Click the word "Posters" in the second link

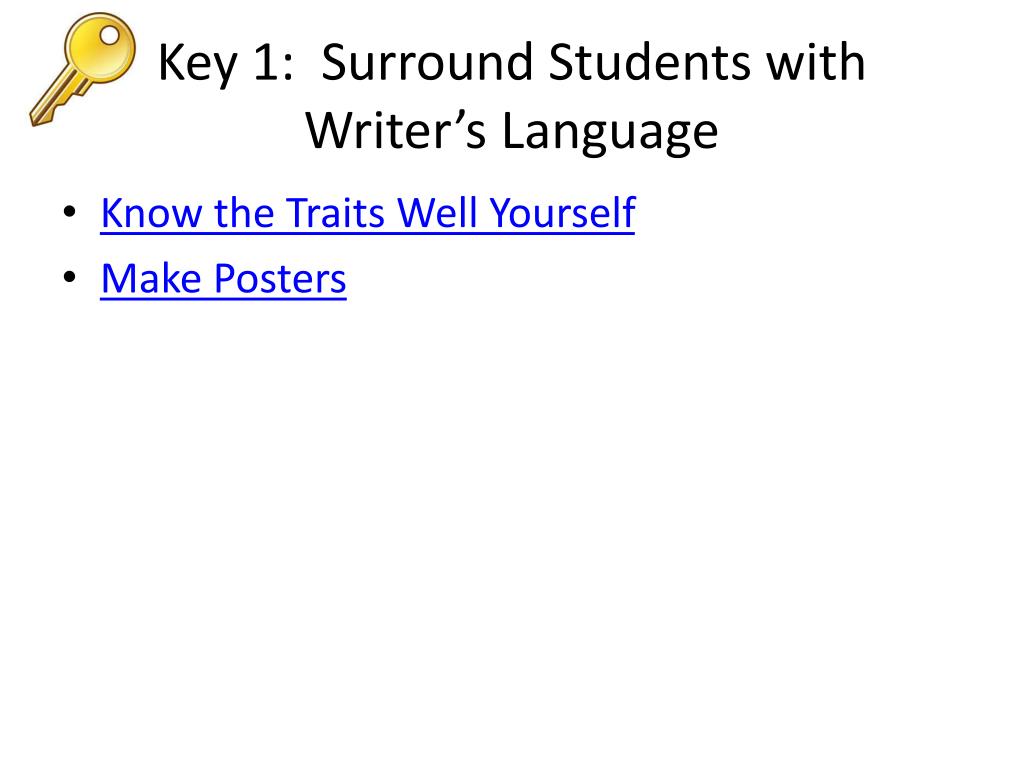[x=280, y=279]
